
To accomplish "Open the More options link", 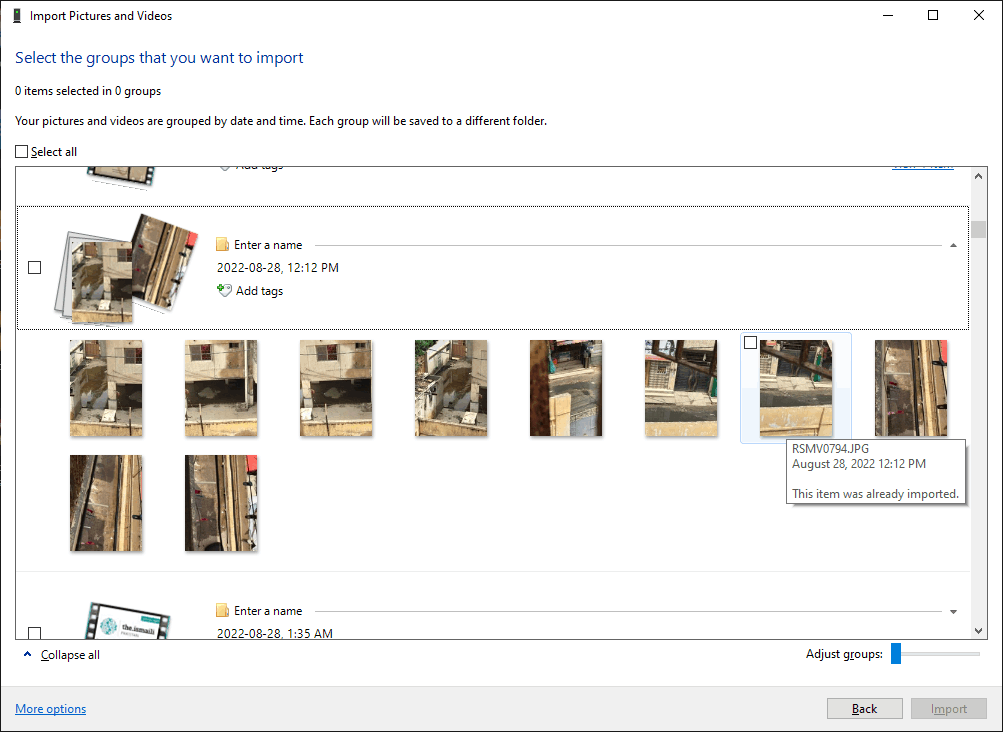I will click(51, 708).
